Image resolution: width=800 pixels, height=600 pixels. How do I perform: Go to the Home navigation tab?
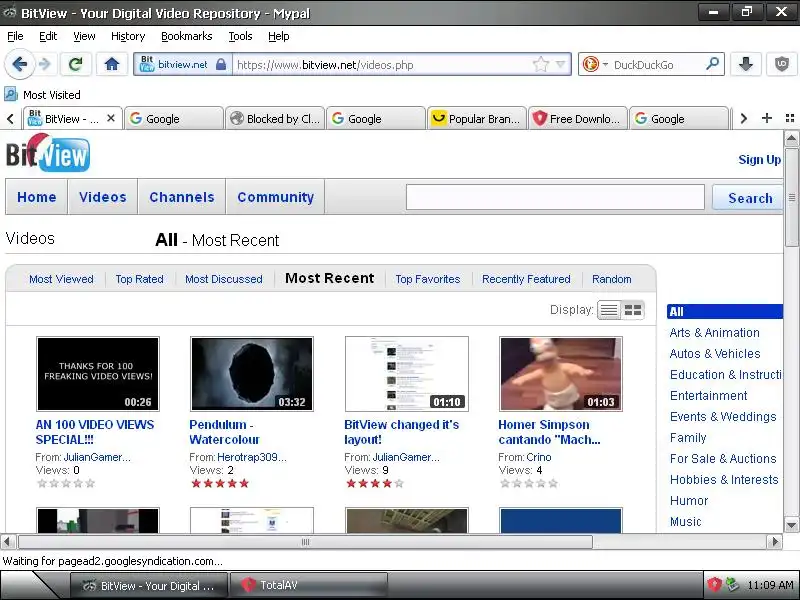tap(36, 197)
